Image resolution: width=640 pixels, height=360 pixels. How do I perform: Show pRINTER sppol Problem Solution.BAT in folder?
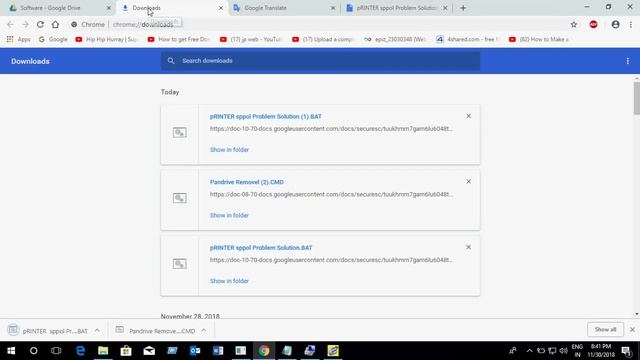(229, 281)
